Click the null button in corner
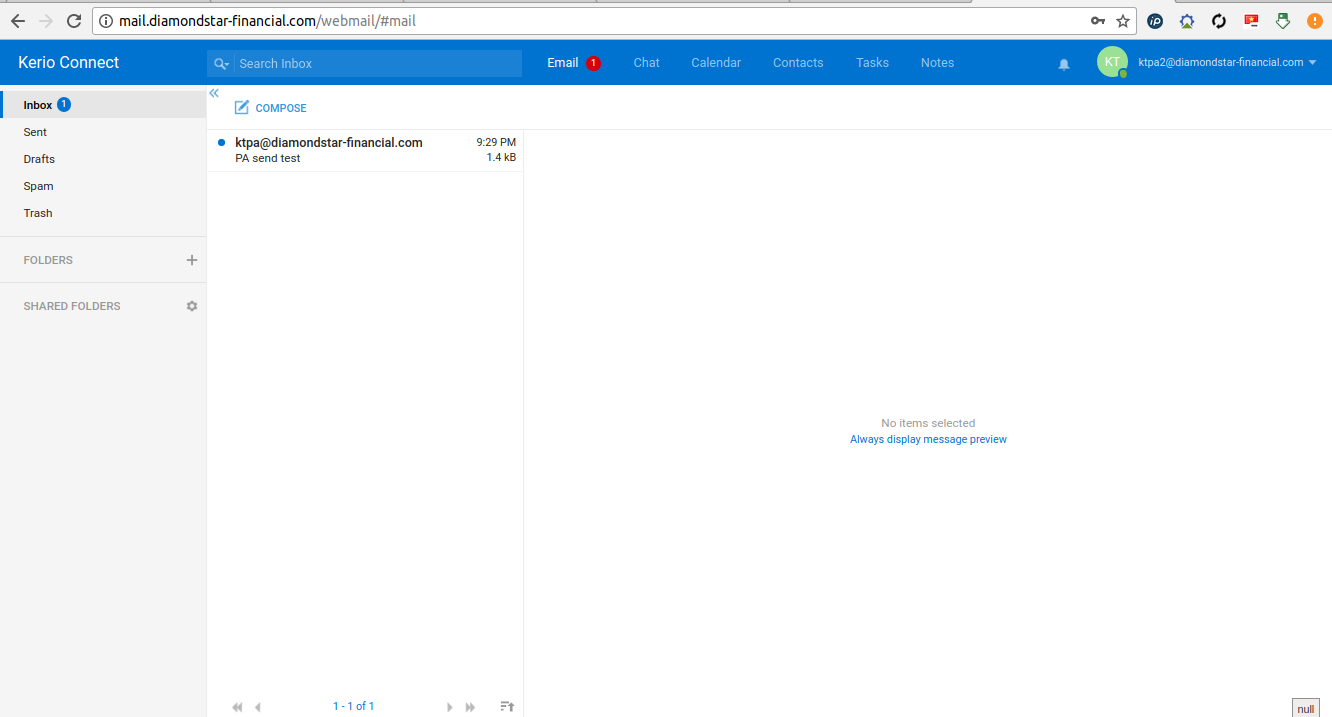Image resolution: width=1332 pixels, height=717 pixels. click(x=1306, y=708)
